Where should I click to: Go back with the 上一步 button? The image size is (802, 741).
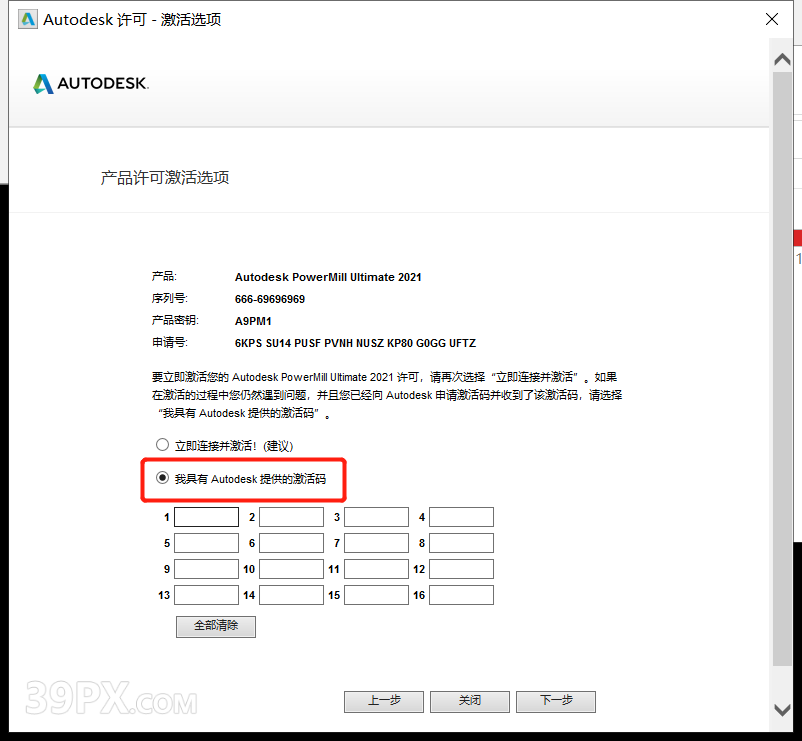pos(384,701)
